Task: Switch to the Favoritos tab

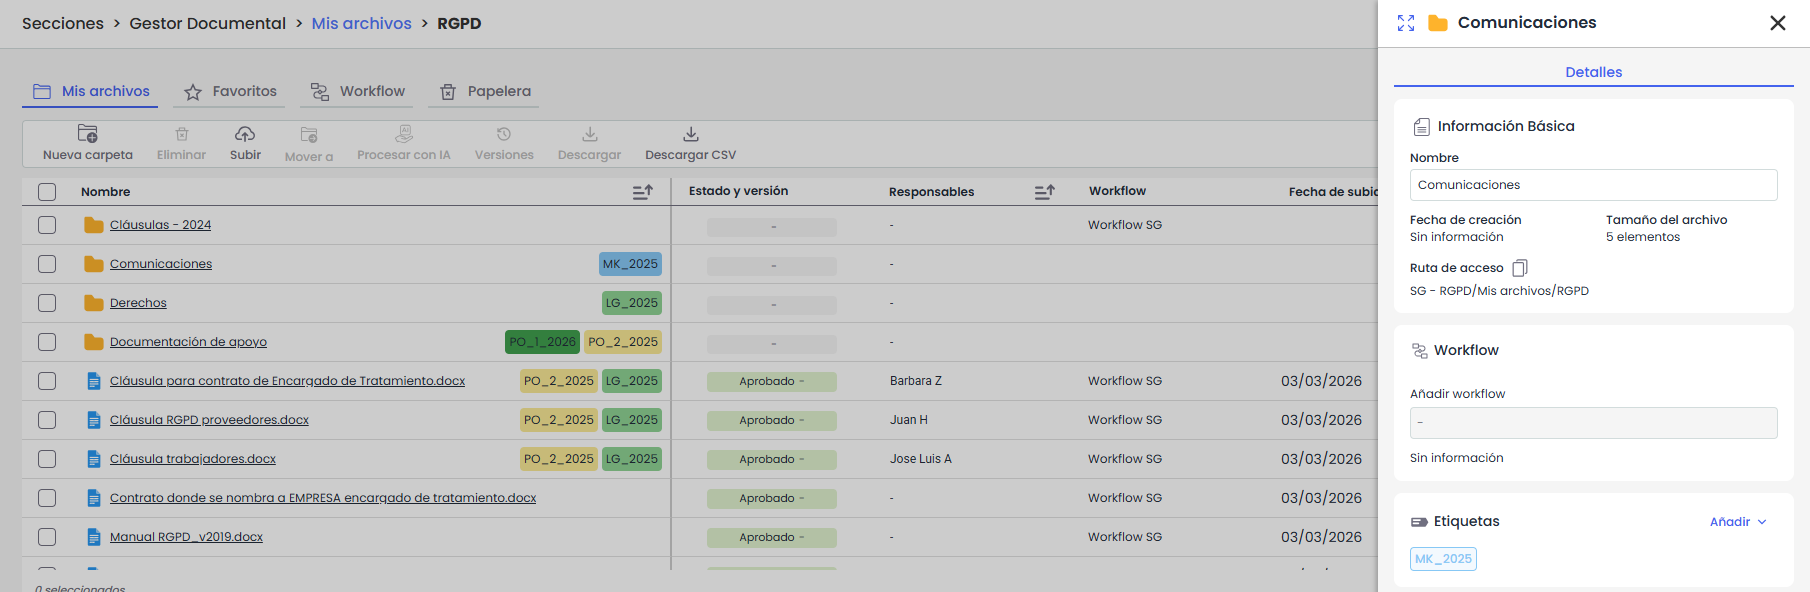Action: [231, 92]
